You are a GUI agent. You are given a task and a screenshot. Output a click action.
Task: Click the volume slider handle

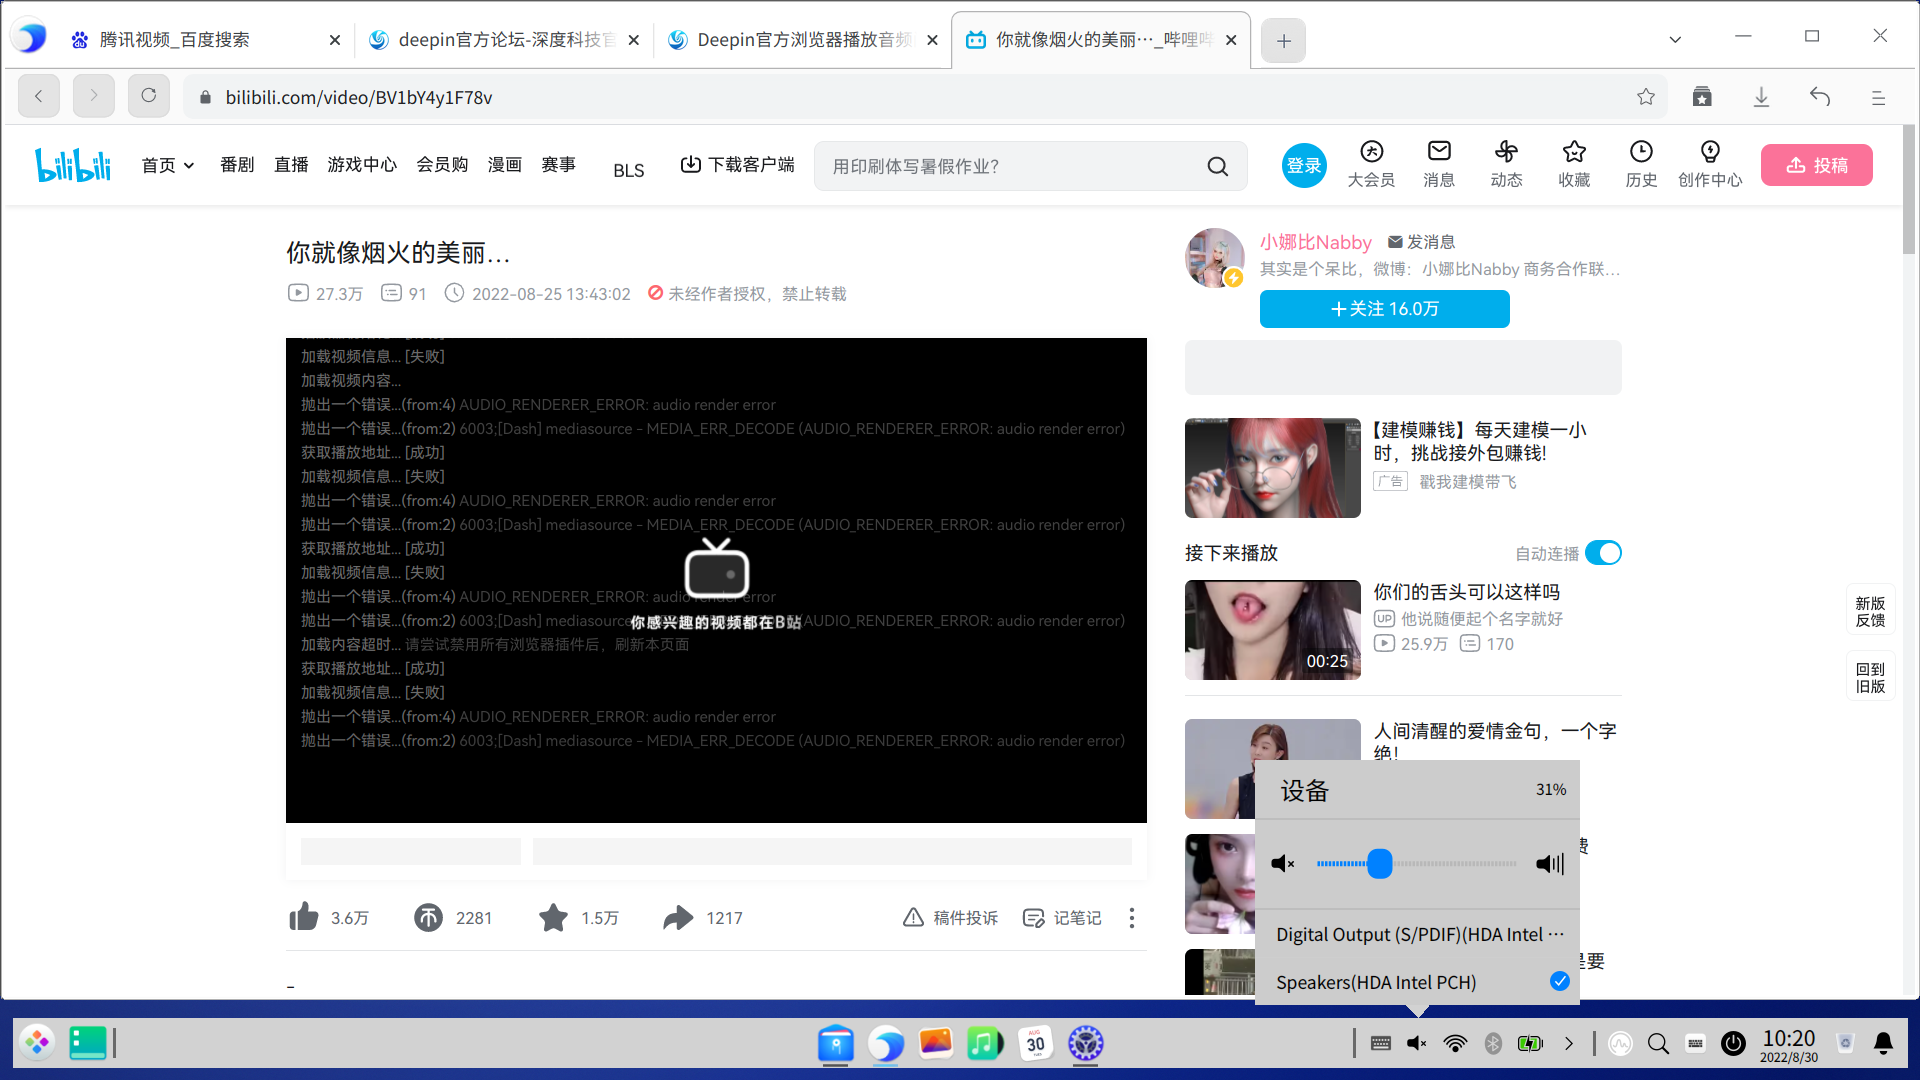pos(1379,863)
